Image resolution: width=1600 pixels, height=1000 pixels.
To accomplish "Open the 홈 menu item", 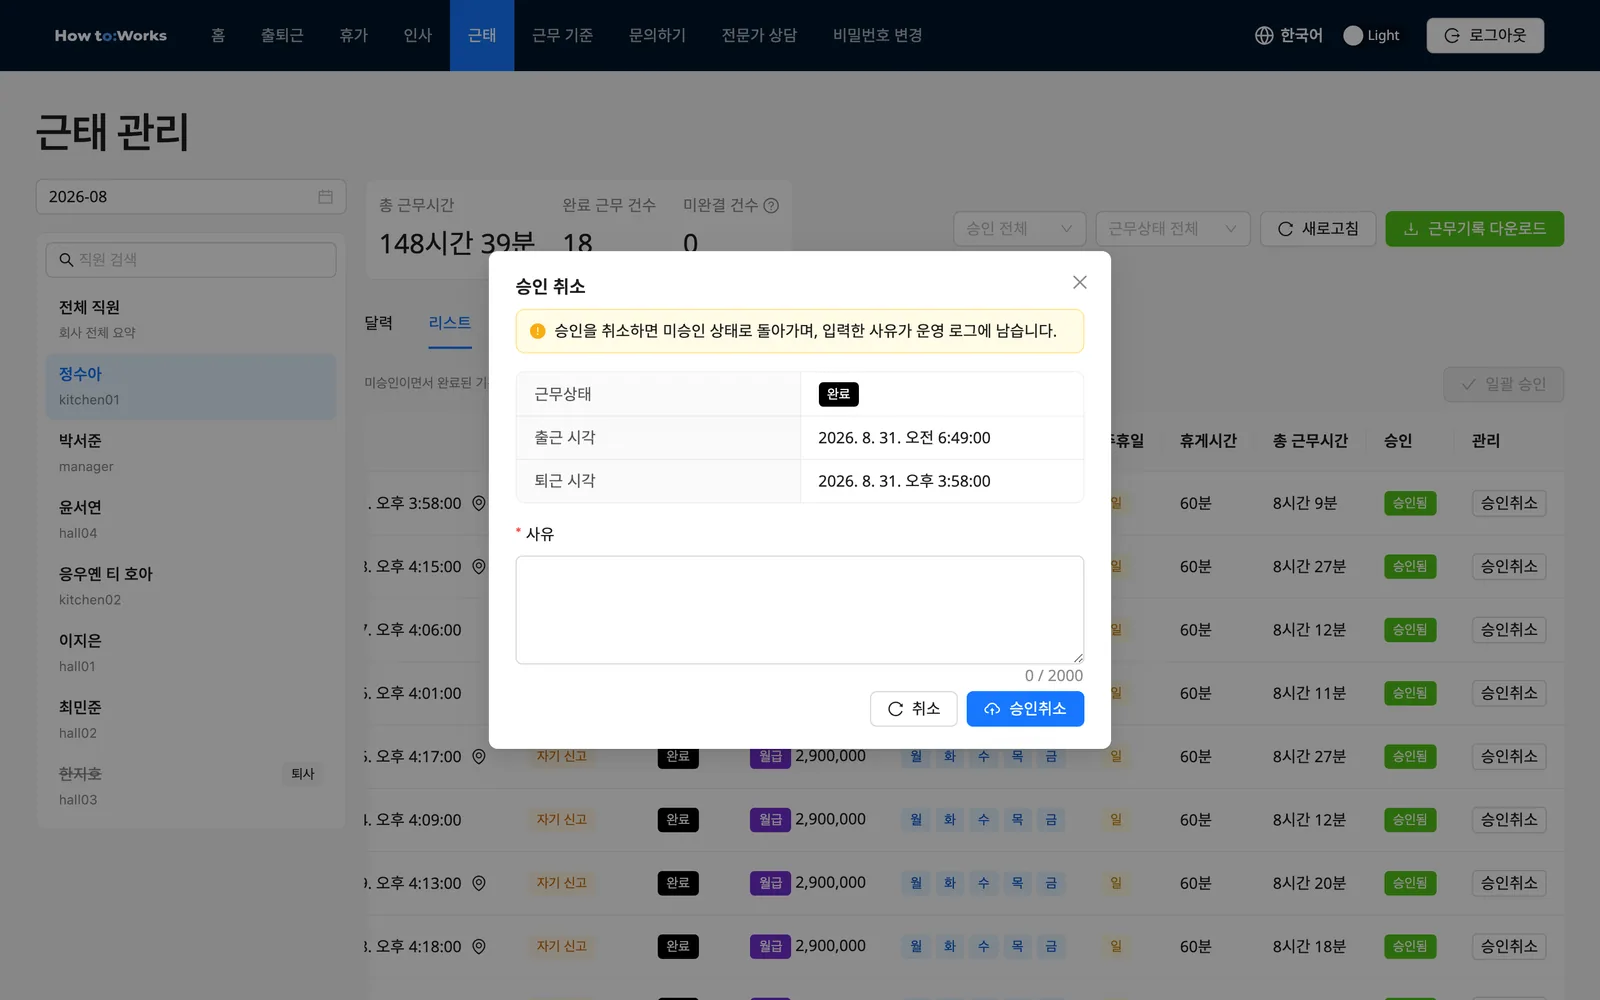I will click(x=218, y=35).
